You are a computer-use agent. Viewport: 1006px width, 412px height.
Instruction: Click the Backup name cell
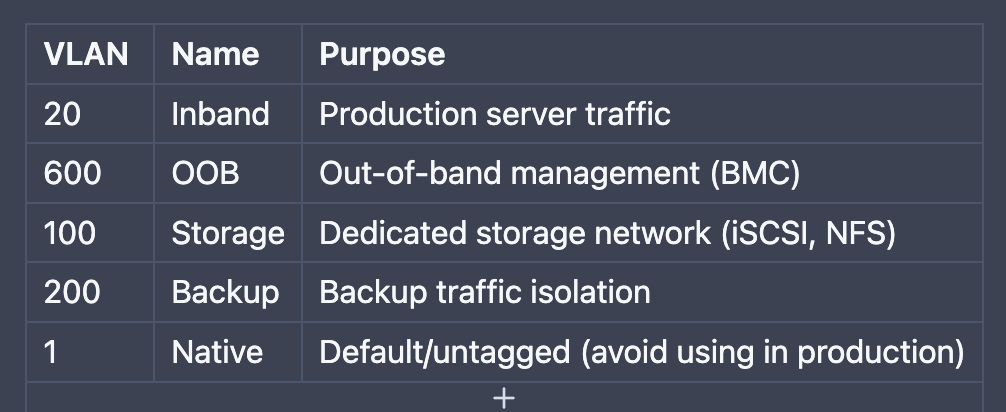click(228, 292)
